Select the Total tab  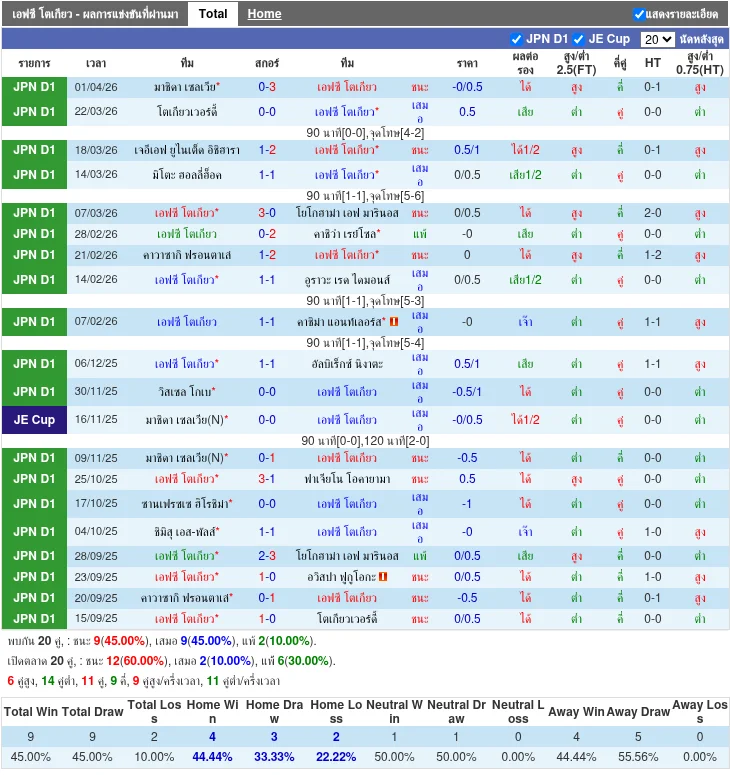tap(212, 14)
